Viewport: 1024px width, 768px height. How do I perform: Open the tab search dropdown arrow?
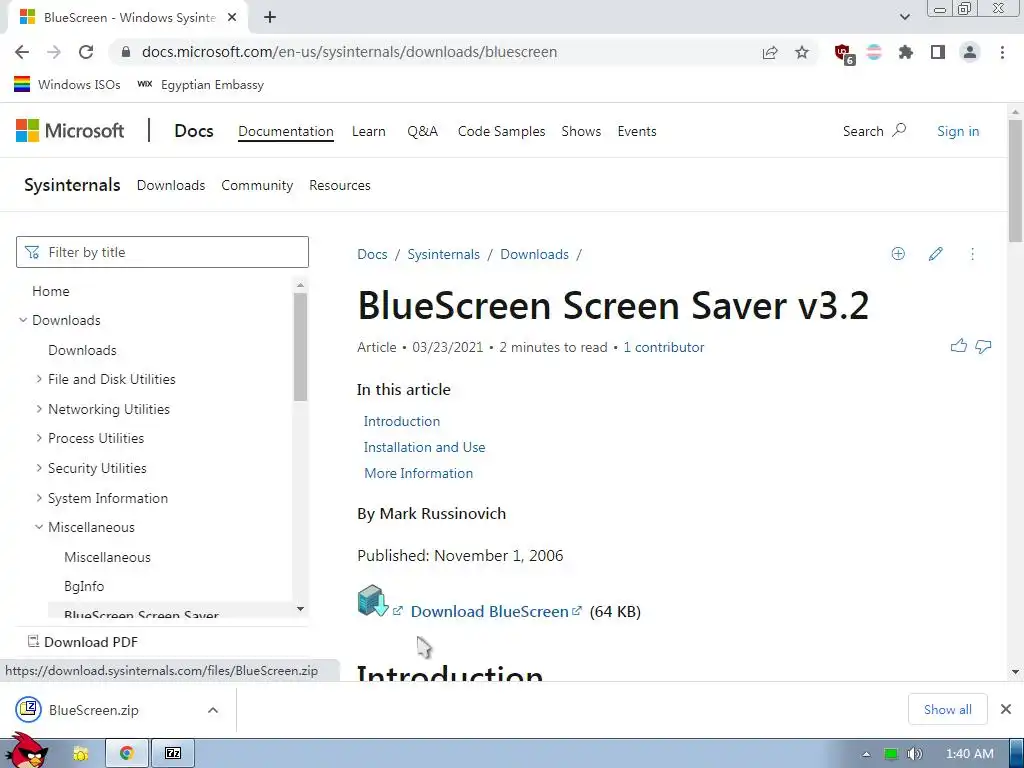pos(904,18)
